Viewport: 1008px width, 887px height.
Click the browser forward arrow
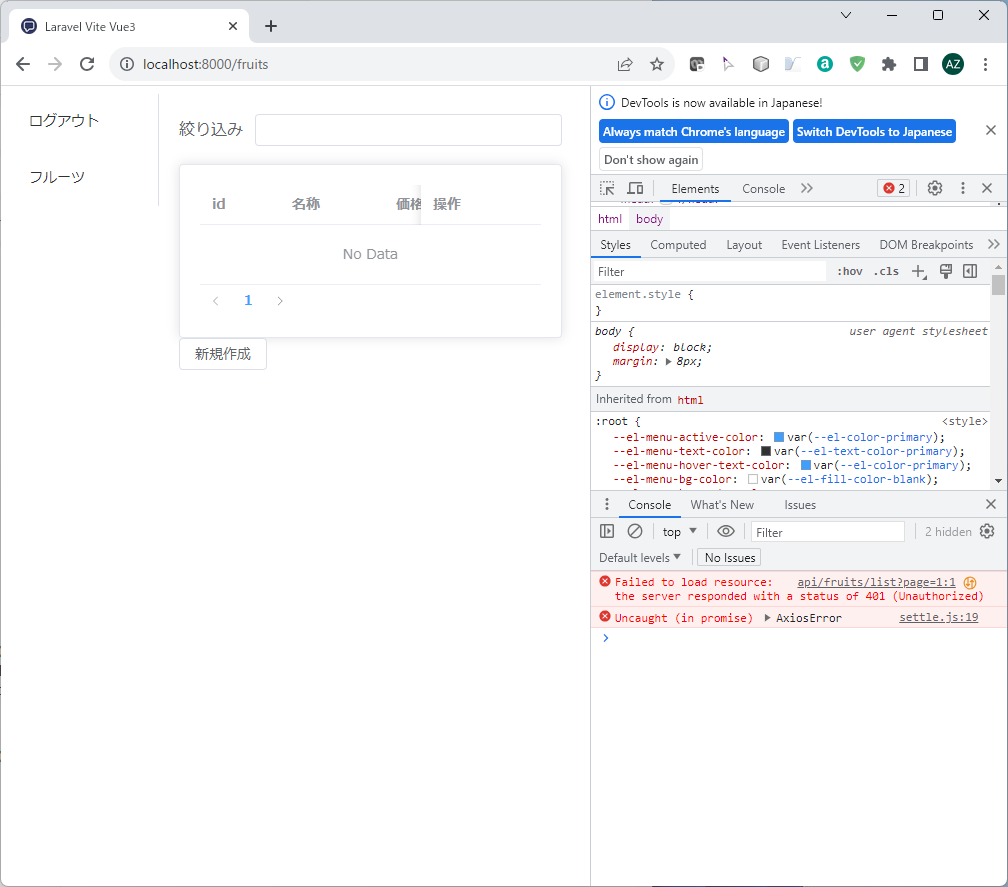coord(55,64)
